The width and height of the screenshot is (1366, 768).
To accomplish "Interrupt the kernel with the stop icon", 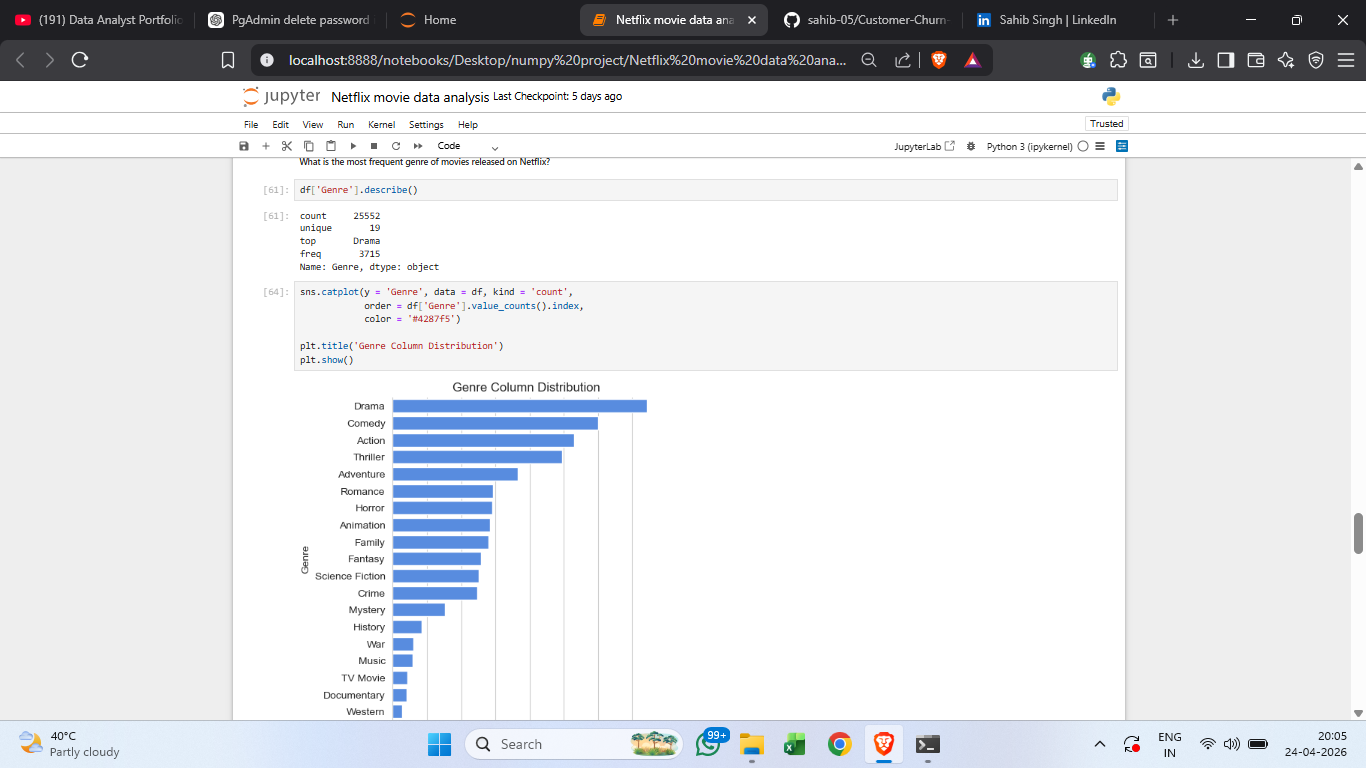I will (374, 146).
